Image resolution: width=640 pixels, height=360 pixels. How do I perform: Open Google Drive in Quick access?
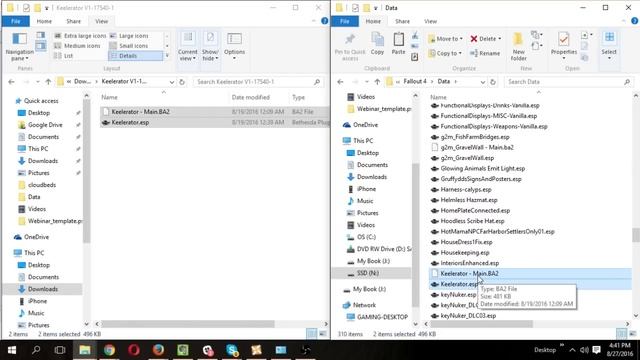tap(45, 125)
